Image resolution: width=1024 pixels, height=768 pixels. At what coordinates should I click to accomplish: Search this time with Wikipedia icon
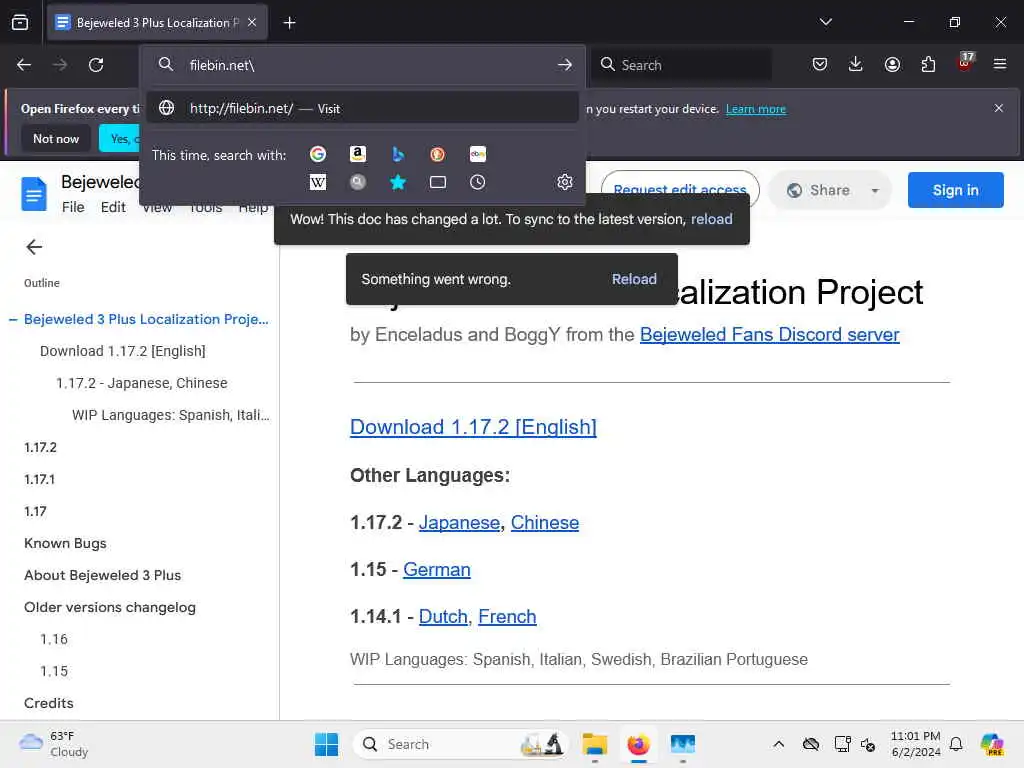coord(318,182)
